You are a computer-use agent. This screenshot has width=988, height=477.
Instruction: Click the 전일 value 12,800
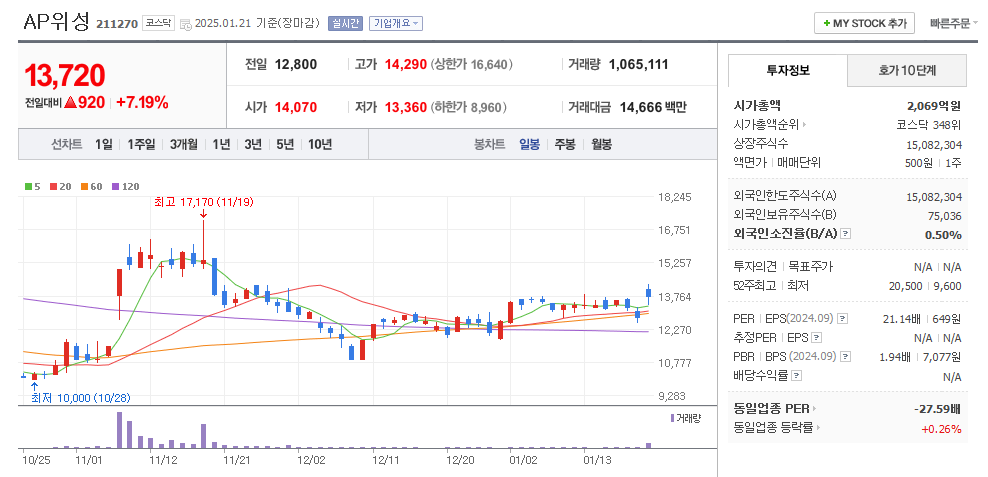coord(296,64)
